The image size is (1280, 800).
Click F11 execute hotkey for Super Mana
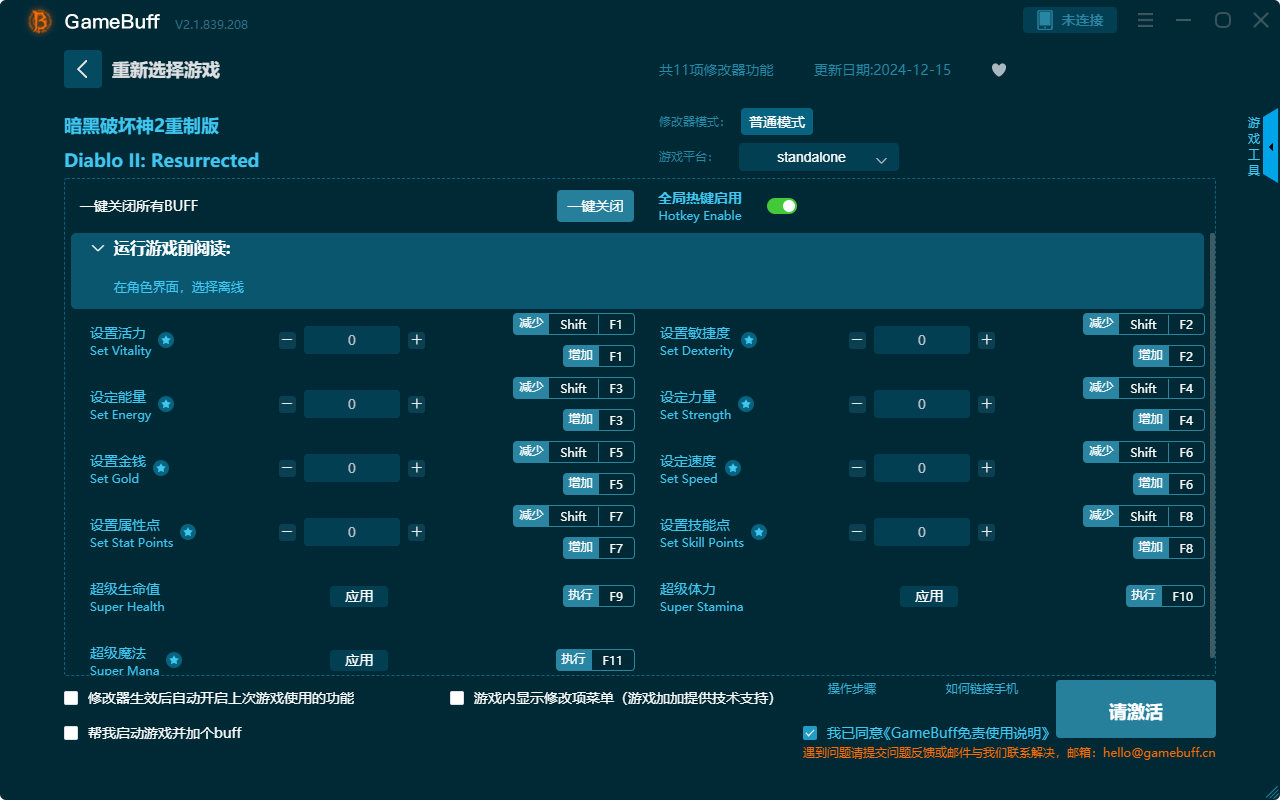(x=596, y=660)
